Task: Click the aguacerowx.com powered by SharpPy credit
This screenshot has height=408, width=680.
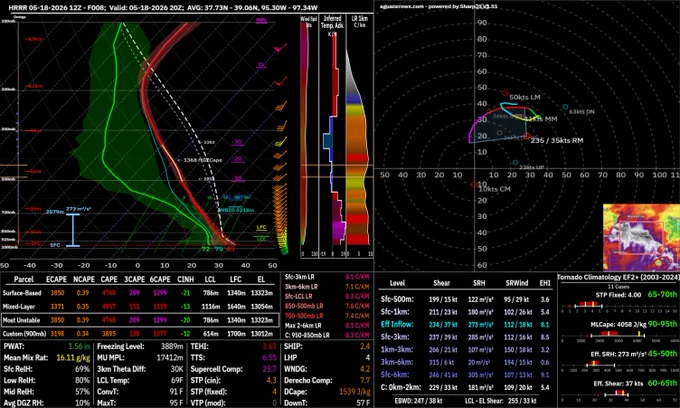Action: click(x=439, y=7)
